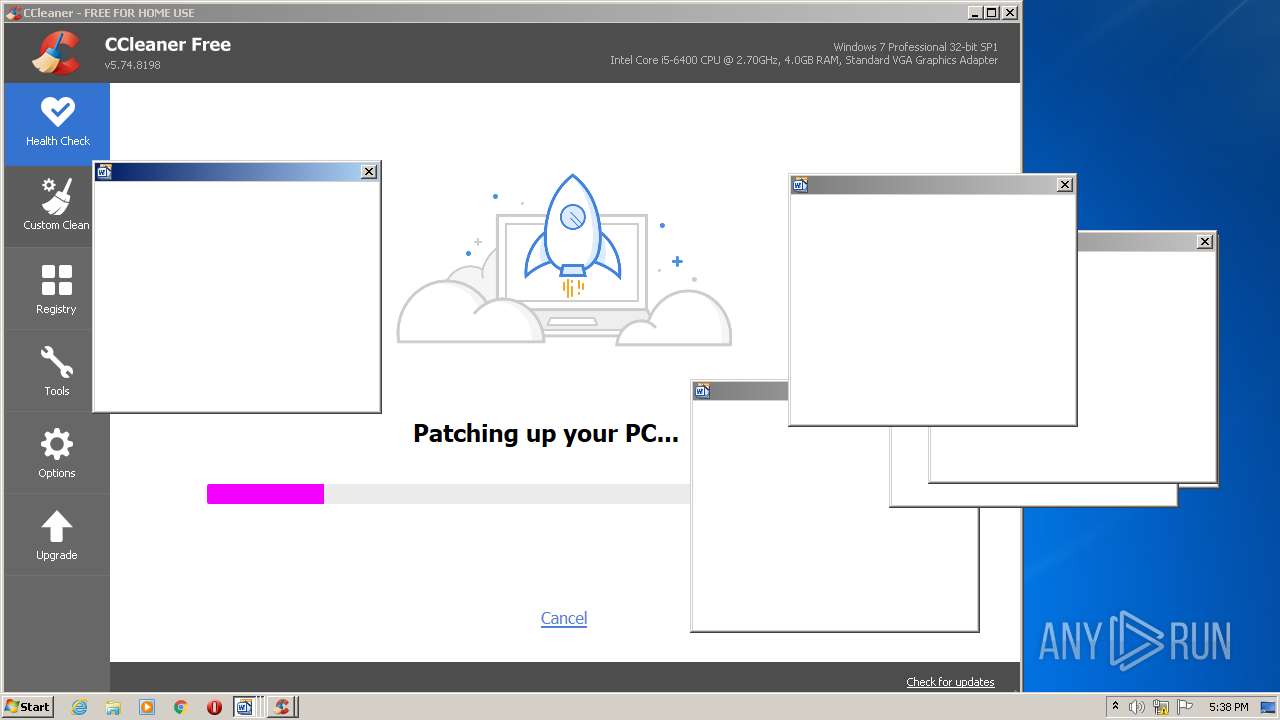Open the volume speaker tray icon

click(x=1137, y=707)
